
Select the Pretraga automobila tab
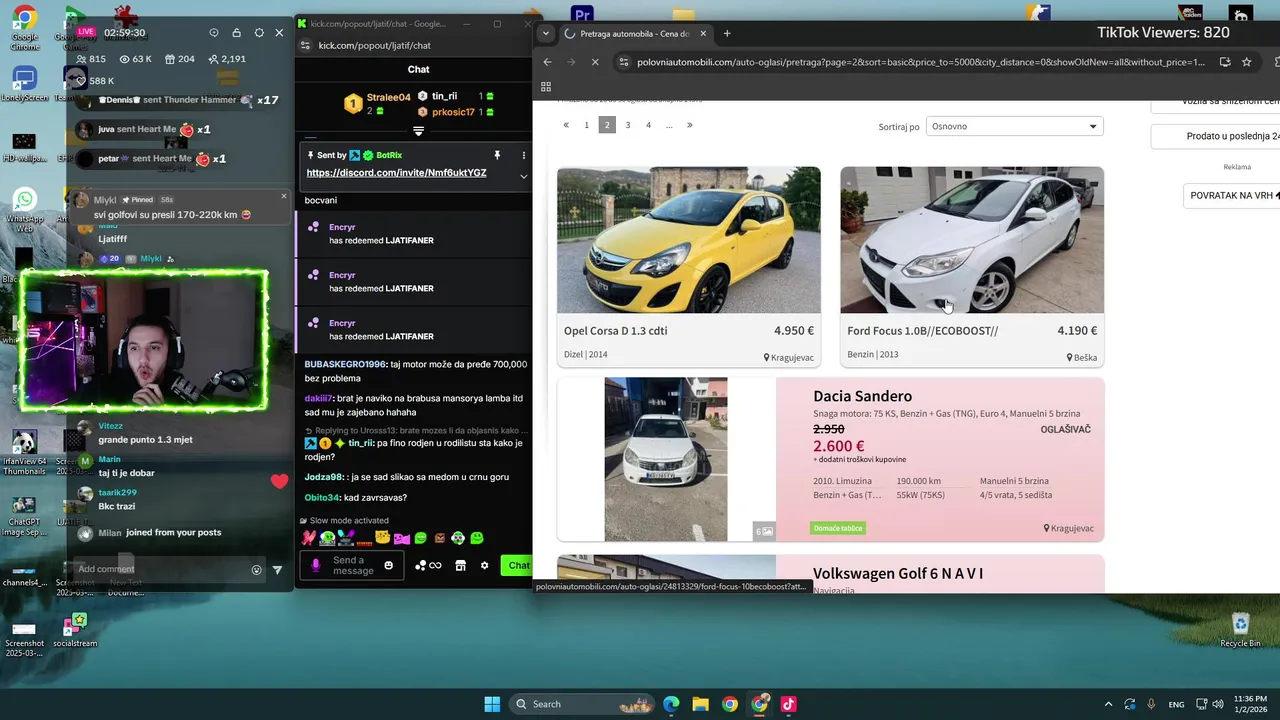click(634, 33)
